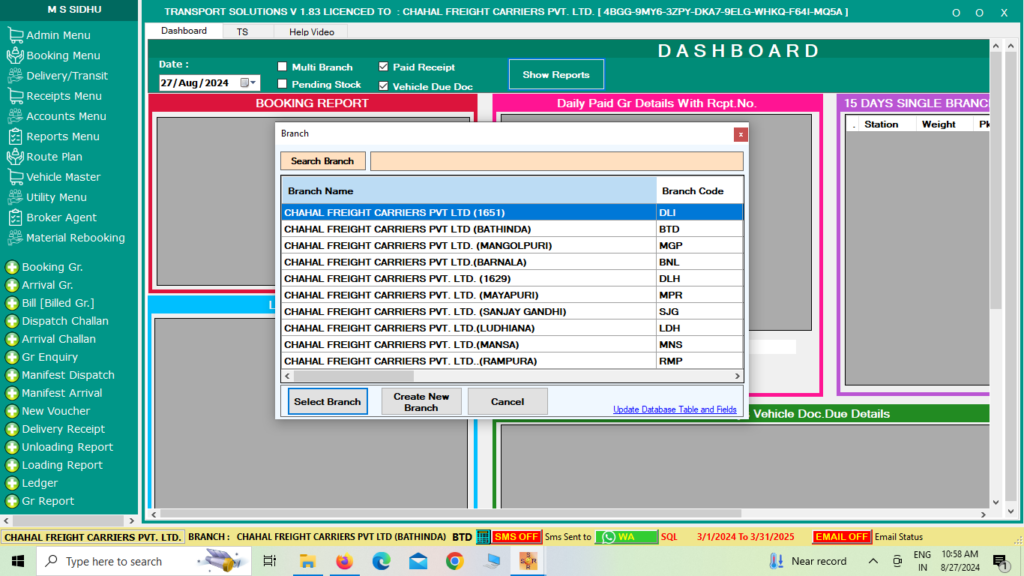Open the TS tab
The image size is (1024, 576).
242,32
